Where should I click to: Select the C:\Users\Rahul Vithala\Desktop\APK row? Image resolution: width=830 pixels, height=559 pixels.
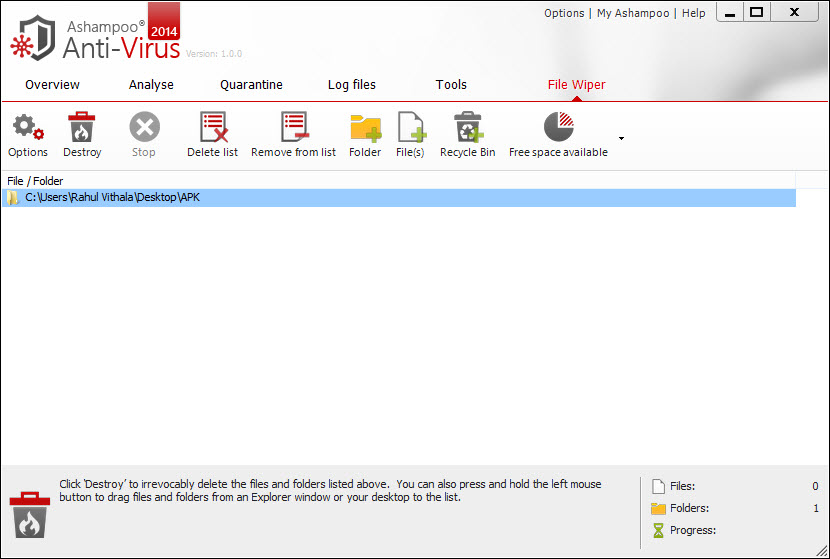(399, 197)
